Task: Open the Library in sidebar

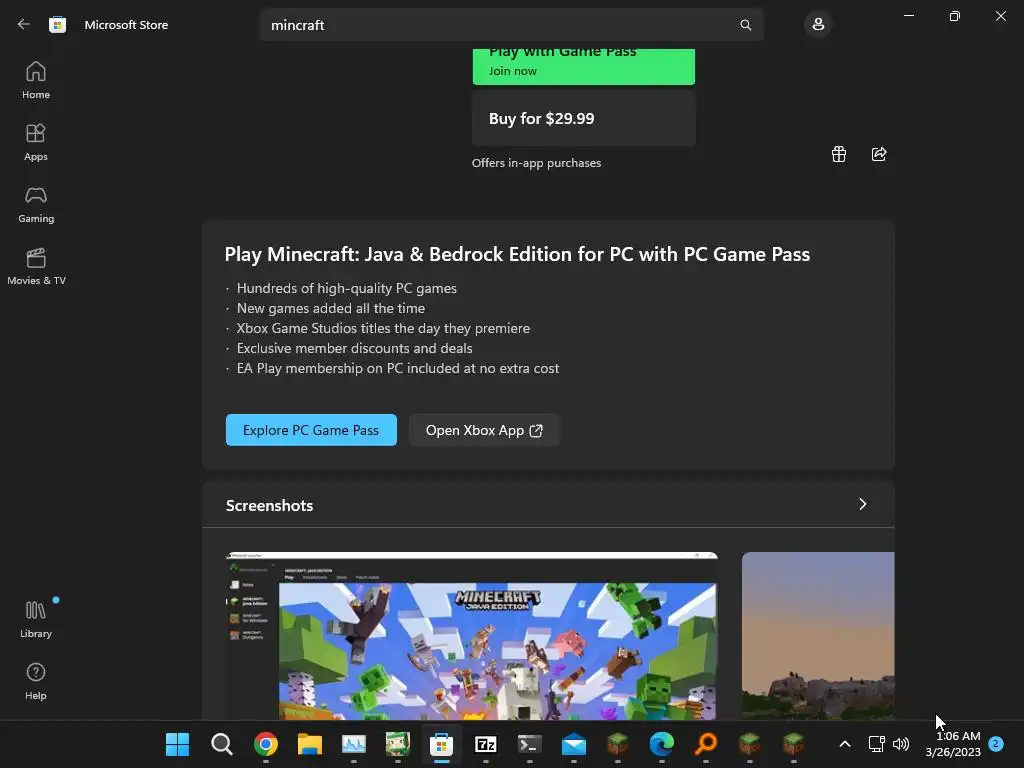Action: 36,618
